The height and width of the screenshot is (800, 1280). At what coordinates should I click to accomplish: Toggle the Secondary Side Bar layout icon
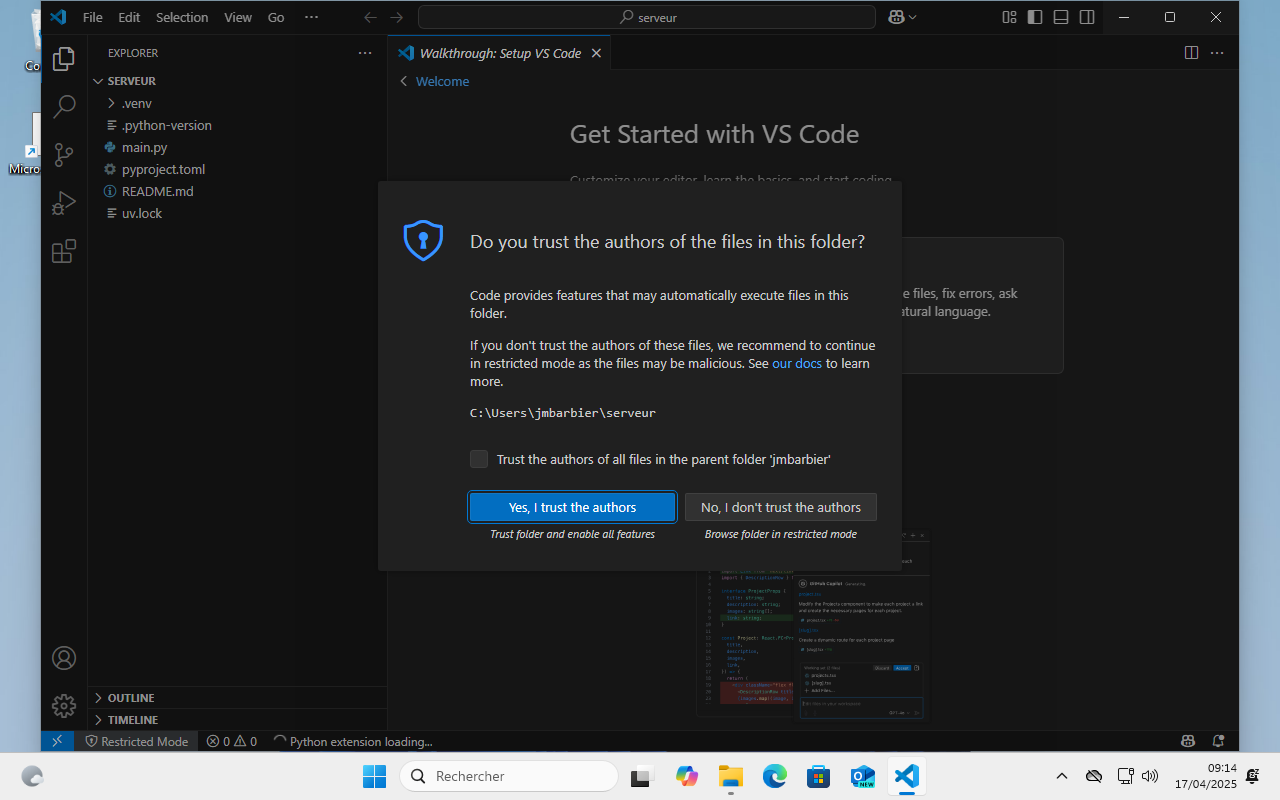pyautogui.click(x=1087, y=17)
